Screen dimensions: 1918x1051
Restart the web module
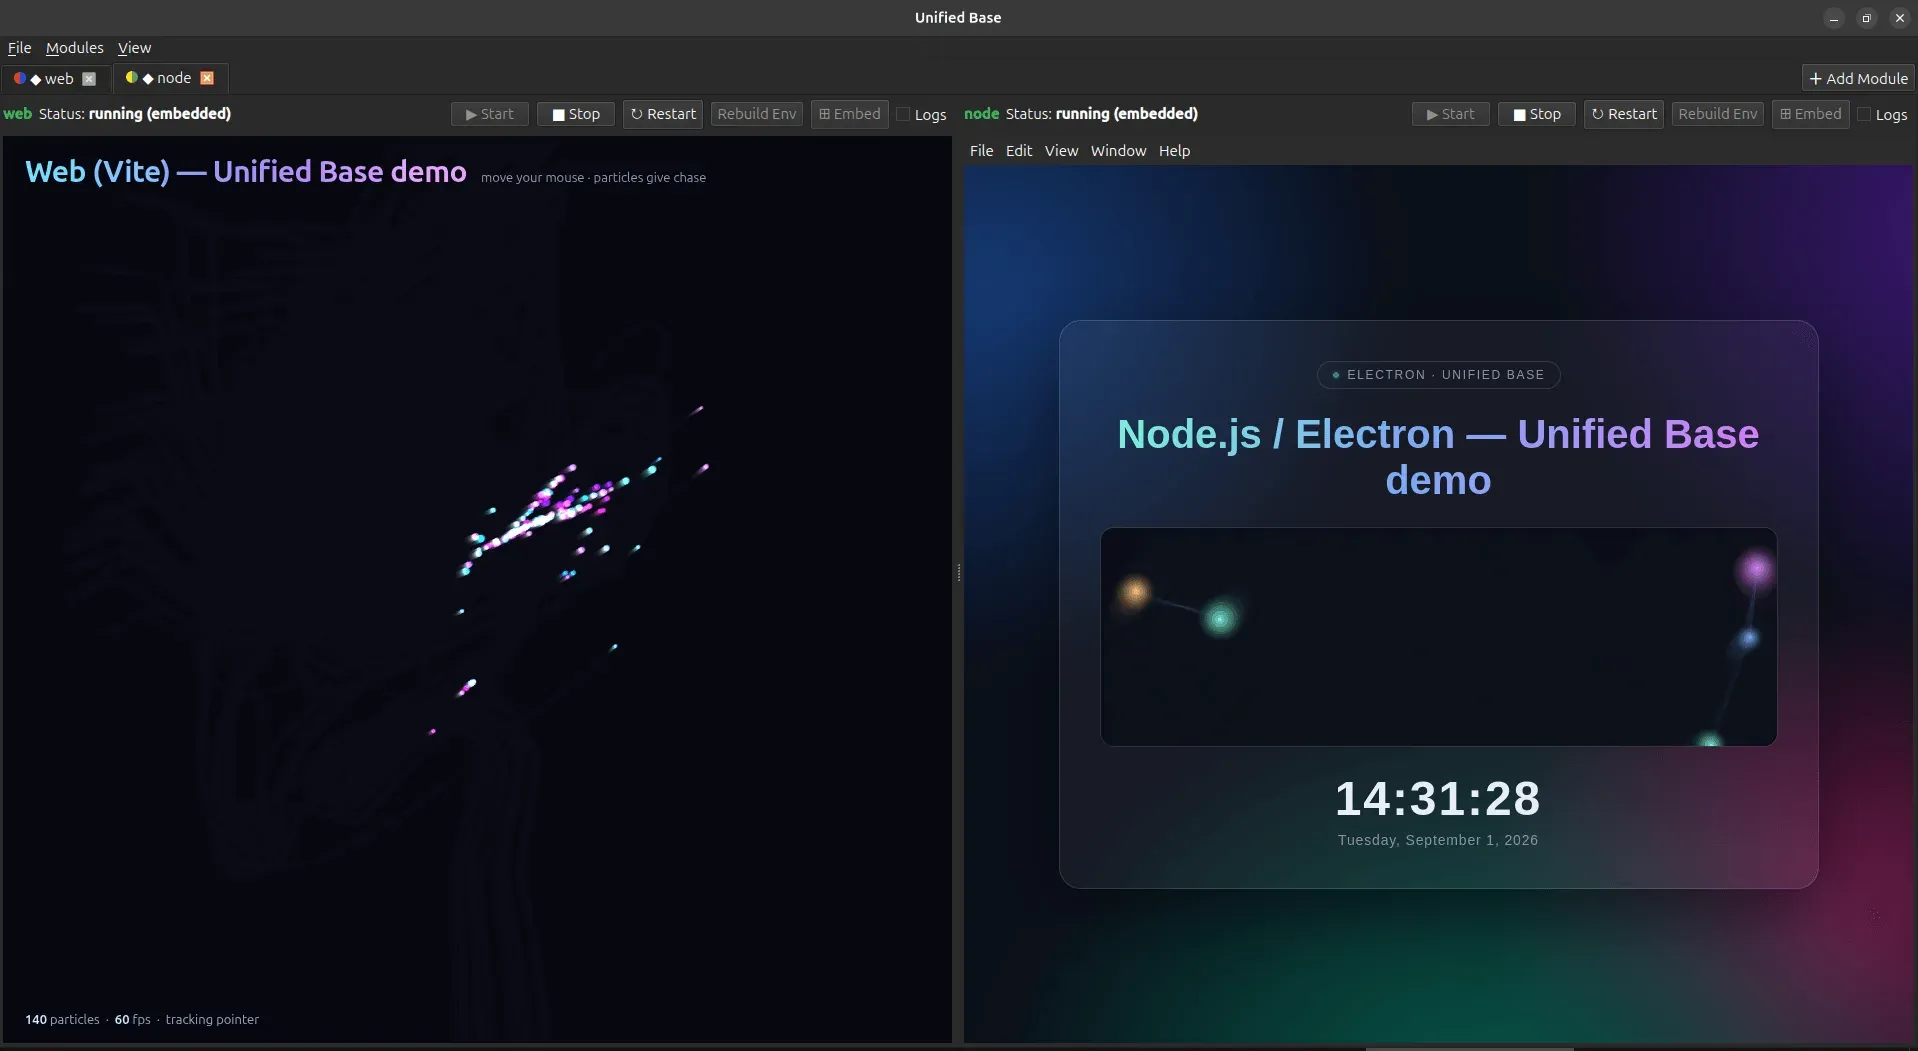[663, 114]
